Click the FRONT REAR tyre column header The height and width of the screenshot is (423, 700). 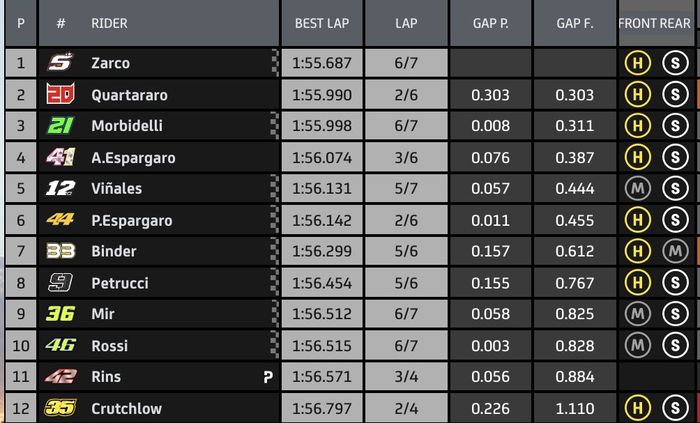654,23
